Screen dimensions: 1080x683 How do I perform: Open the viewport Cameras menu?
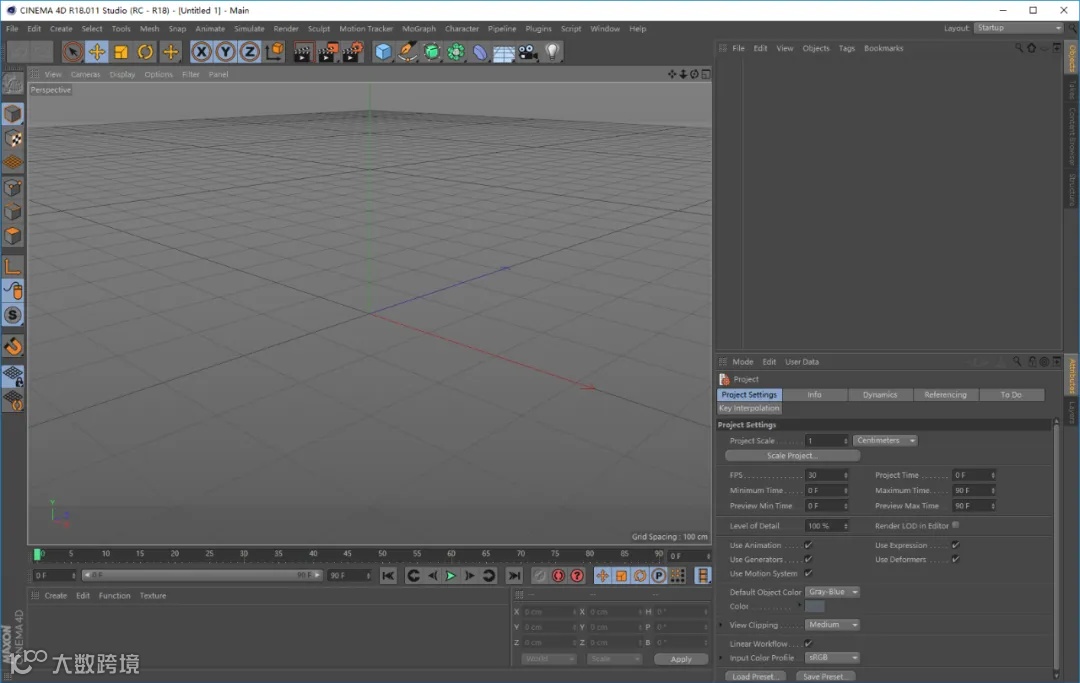click(85, 74)
